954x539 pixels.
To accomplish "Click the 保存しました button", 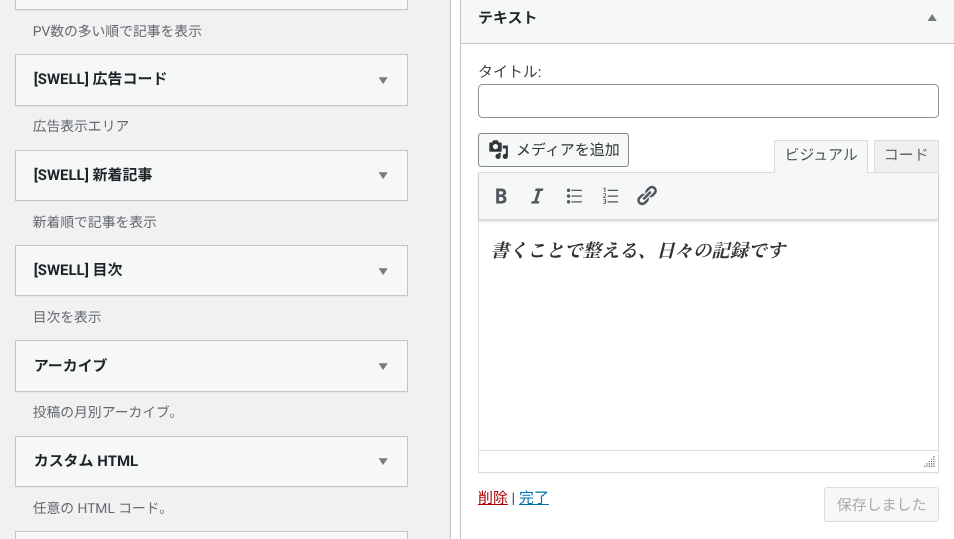I will [x=881, y=505].
